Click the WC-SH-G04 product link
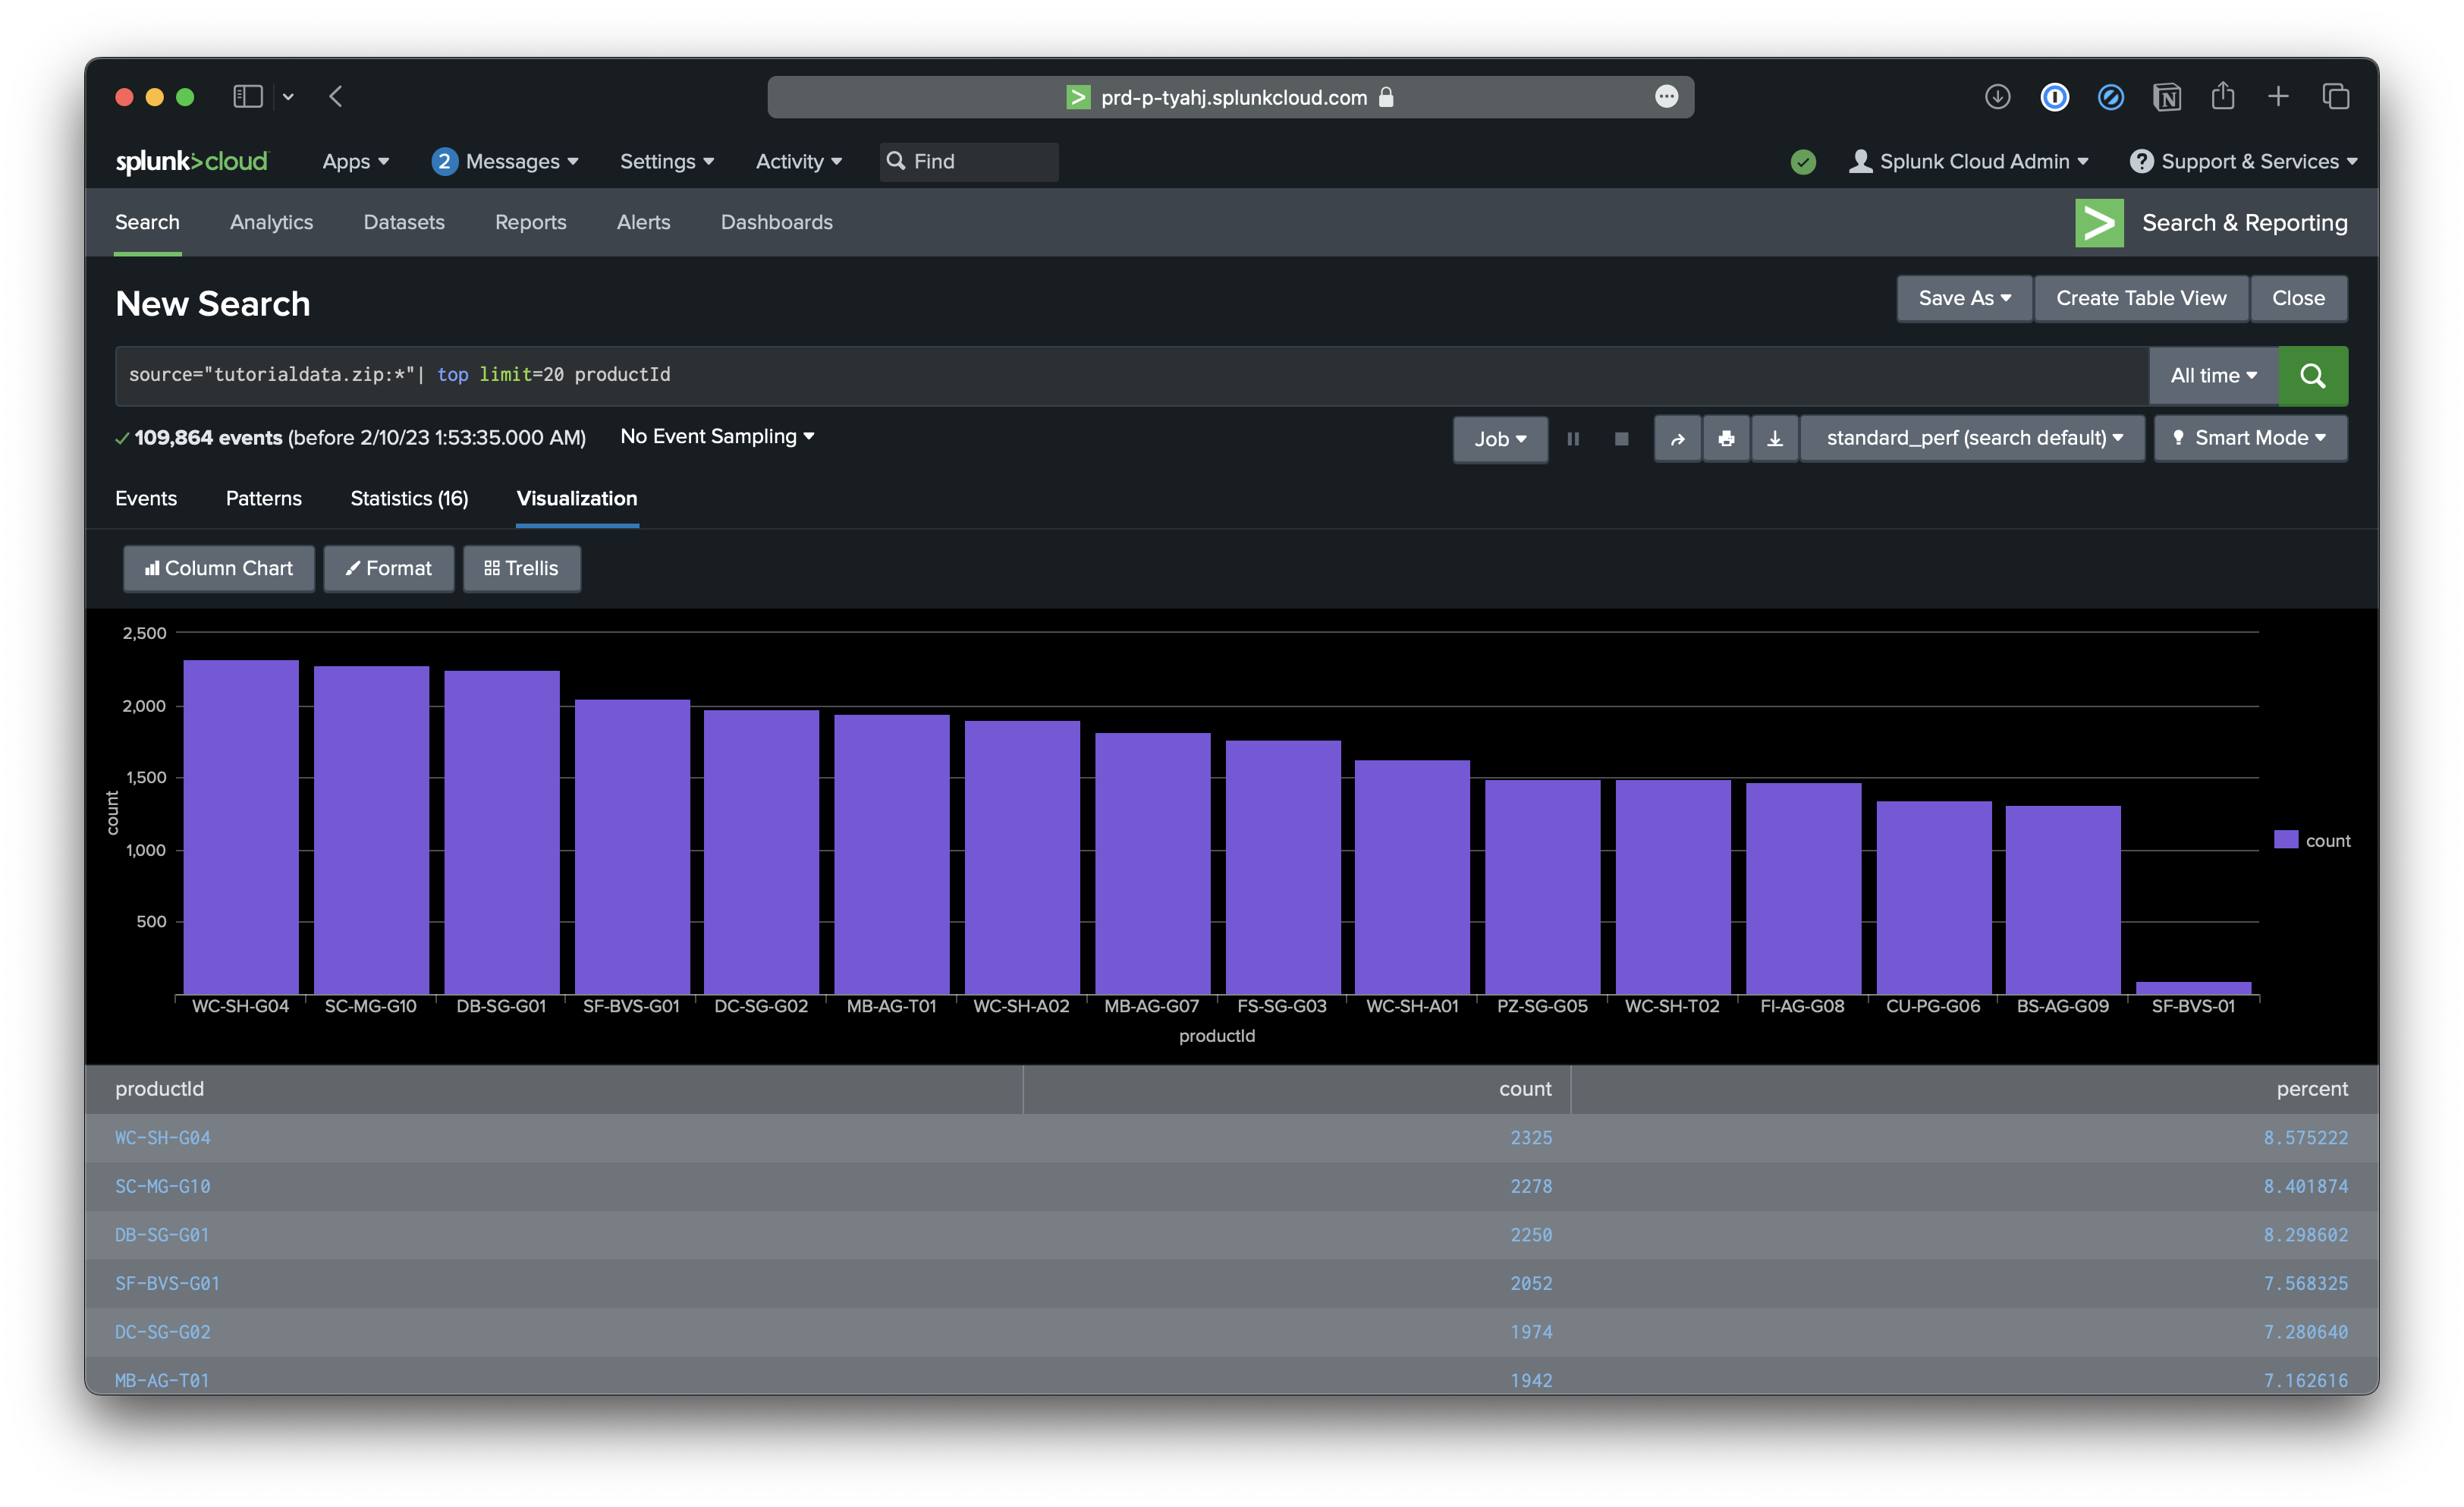Viewport: 2464px width, 1507px height. pyautogui.click(x=162, y=1138)
